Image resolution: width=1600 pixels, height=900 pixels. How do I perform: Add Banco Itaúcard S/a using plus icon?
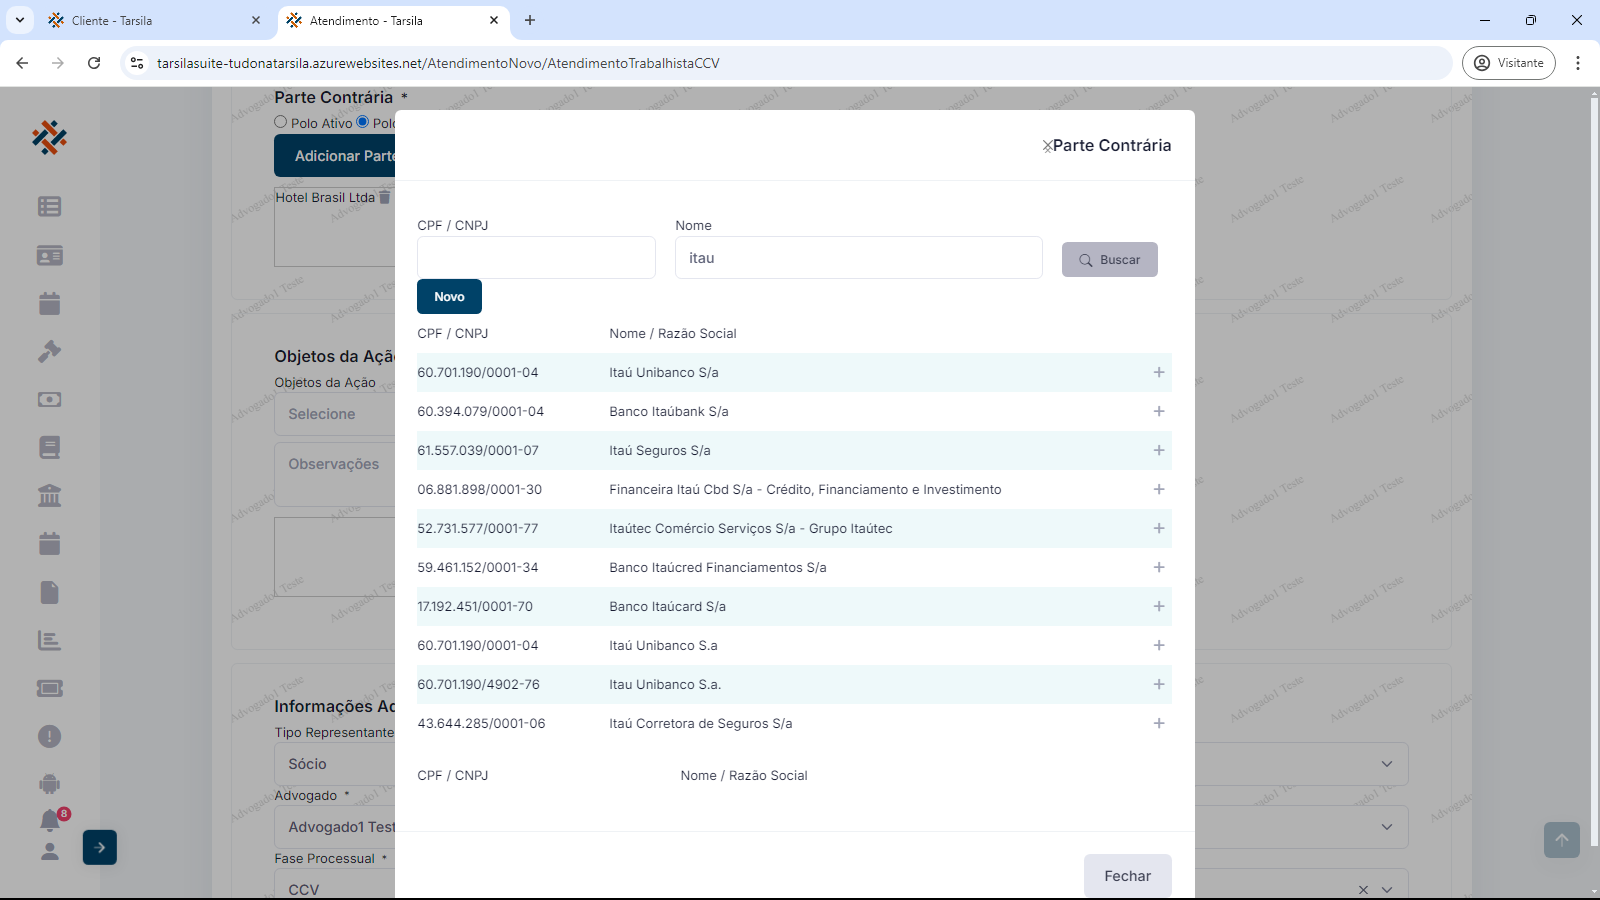click(1159, 606)
